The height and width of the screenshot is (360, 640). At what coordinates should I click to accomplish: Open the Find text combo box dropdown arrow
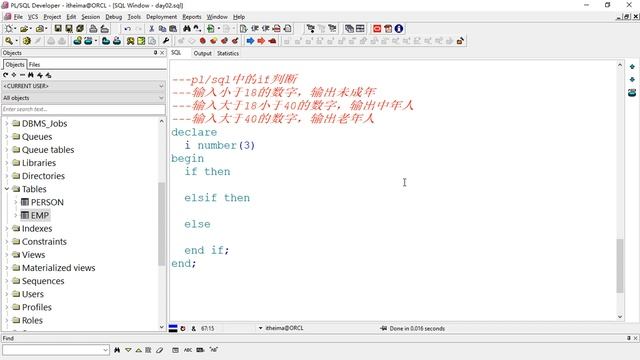point(106,350)
